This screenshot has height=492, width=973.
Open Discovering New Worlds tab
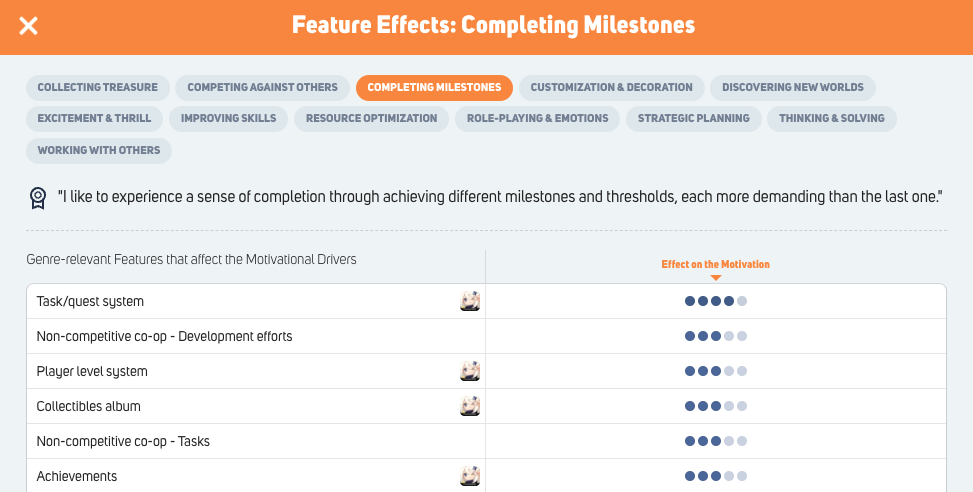792,87
